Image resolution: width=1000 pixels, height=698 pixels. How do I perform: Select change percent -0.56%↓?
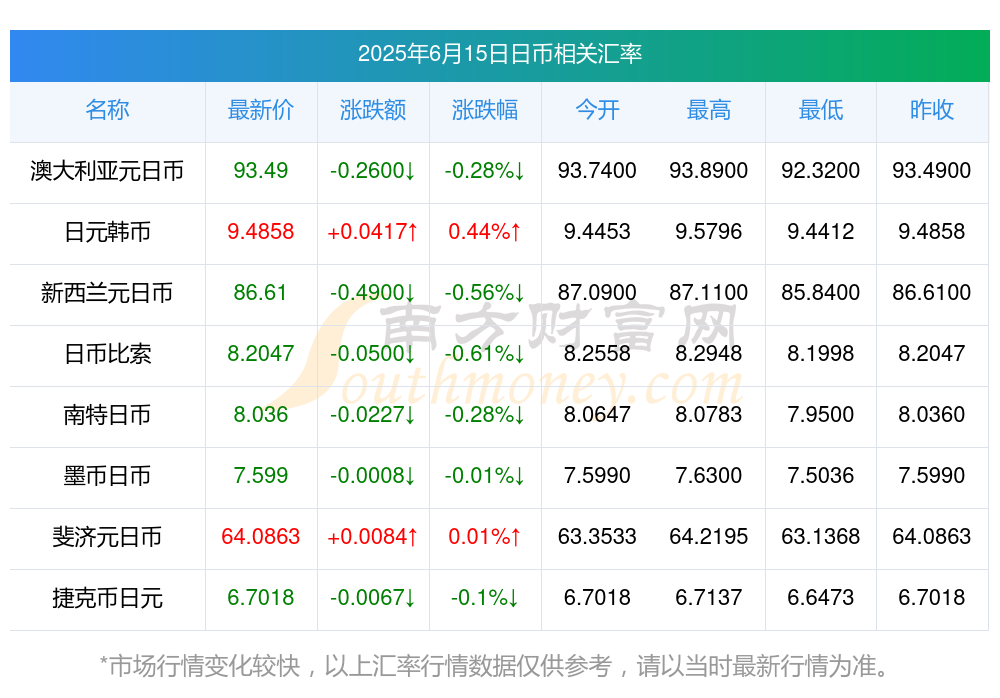click(x=485, y=292)
